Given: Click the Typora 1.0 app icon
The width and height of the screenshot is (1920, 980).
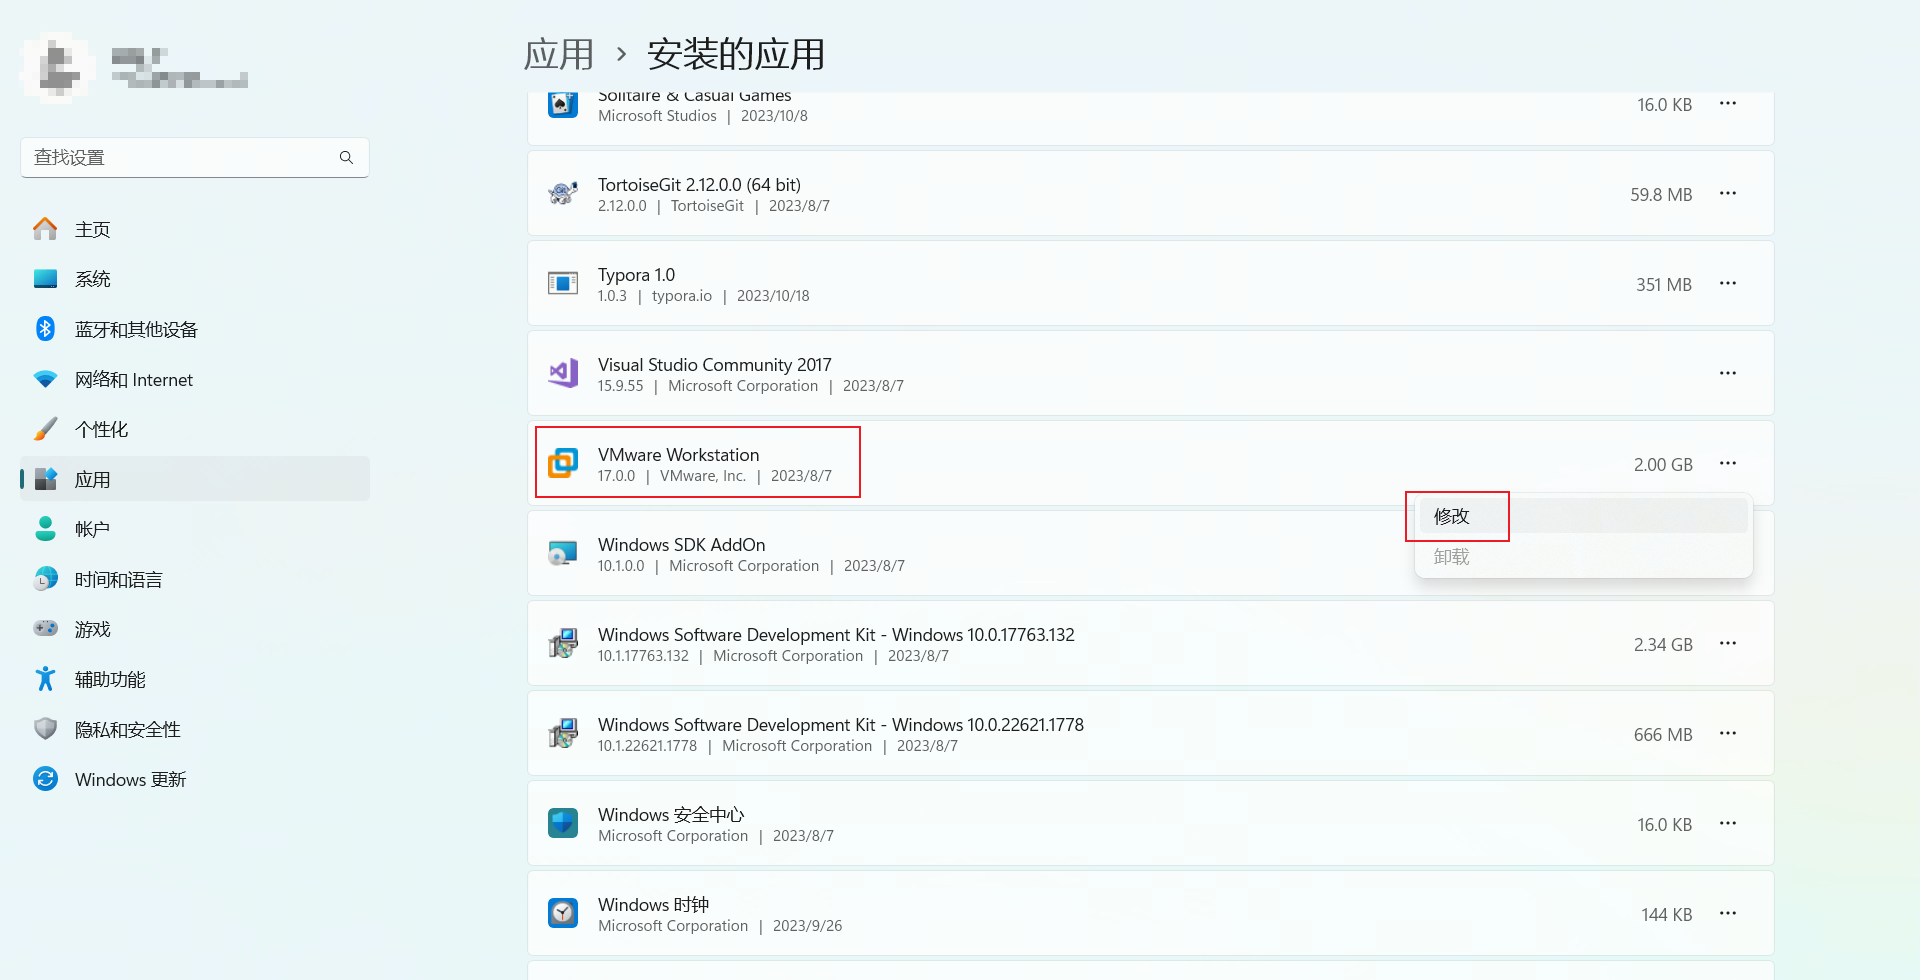Looking at the screenshot, I should click(x=563, y=283).
